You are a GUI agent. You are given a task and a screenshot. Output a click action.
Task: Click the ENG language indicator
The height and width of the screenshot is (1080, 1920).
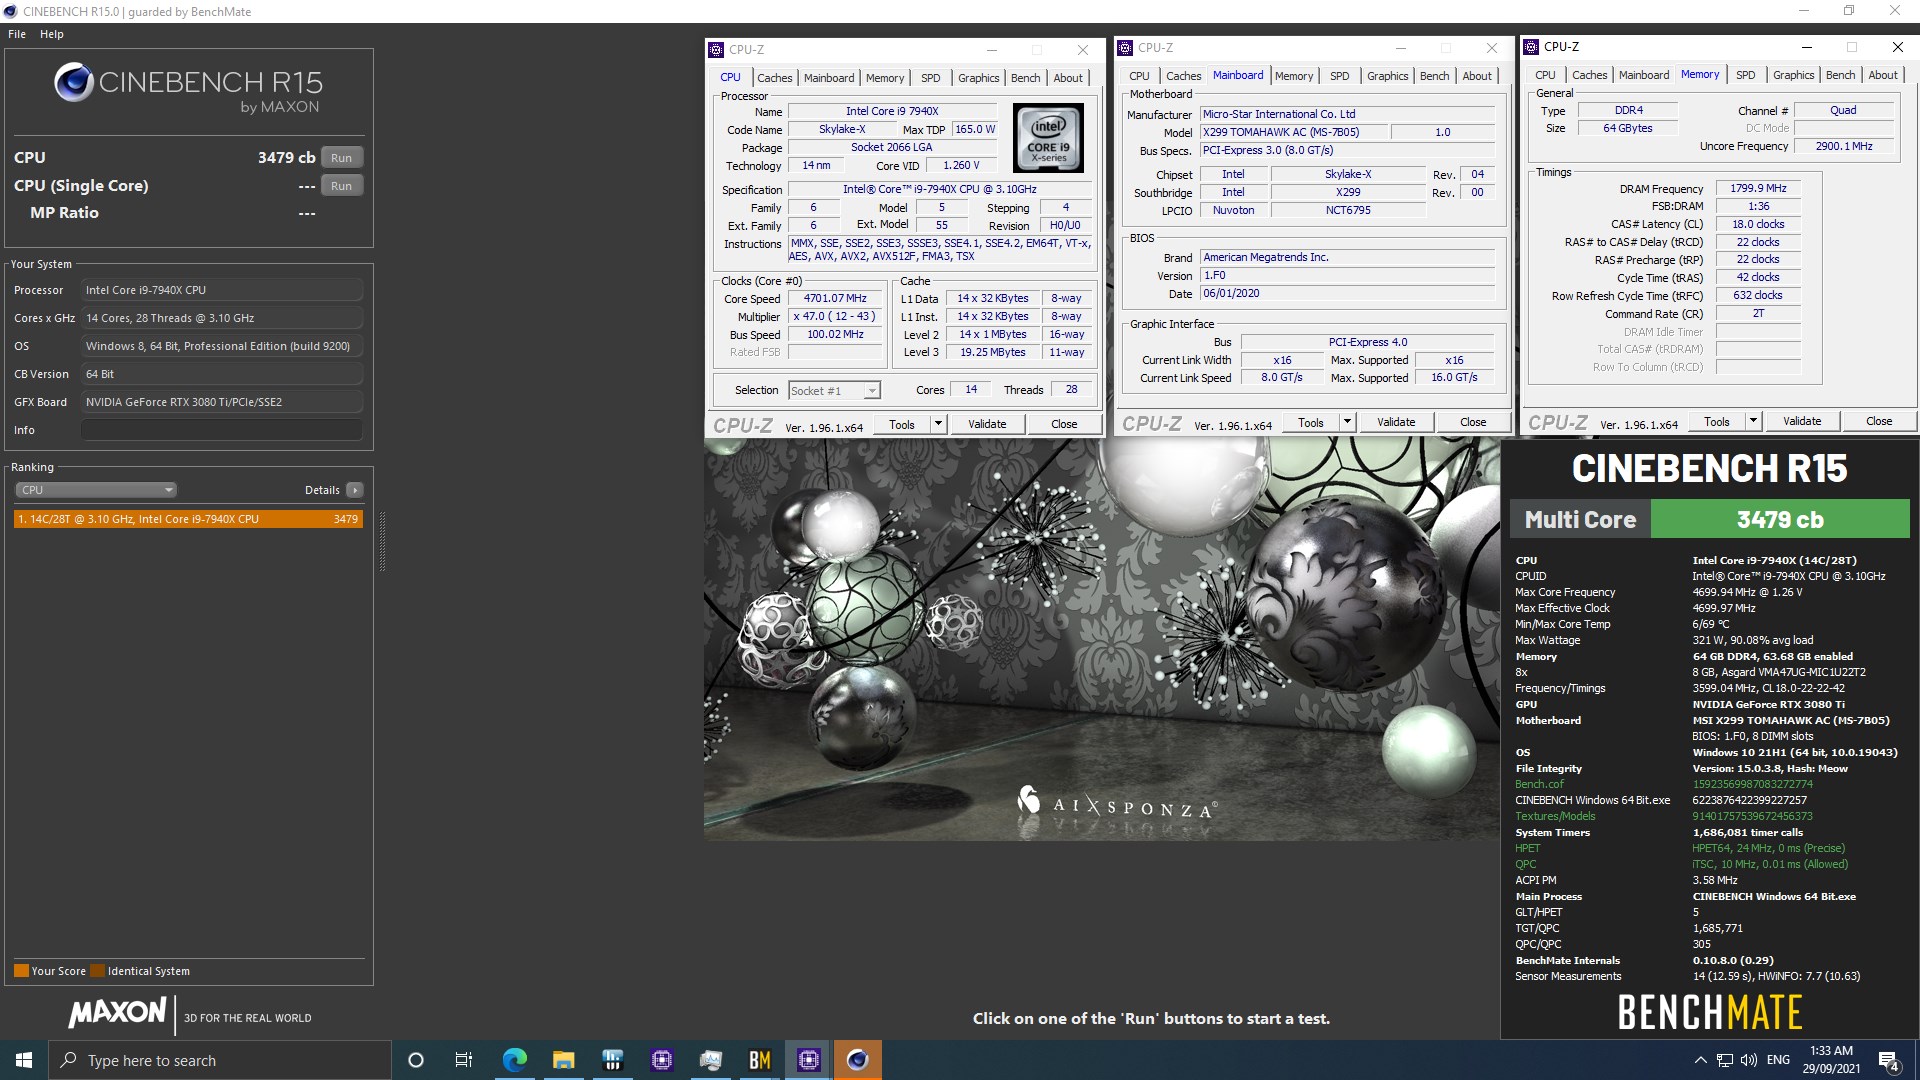pos(1778,1060)
